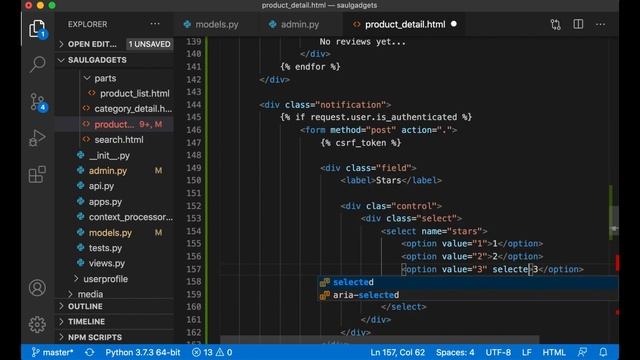Image resolution: width=640 pixels, height=360 pixels.
Task: Change language mode HTML
Action: [554, 352]
